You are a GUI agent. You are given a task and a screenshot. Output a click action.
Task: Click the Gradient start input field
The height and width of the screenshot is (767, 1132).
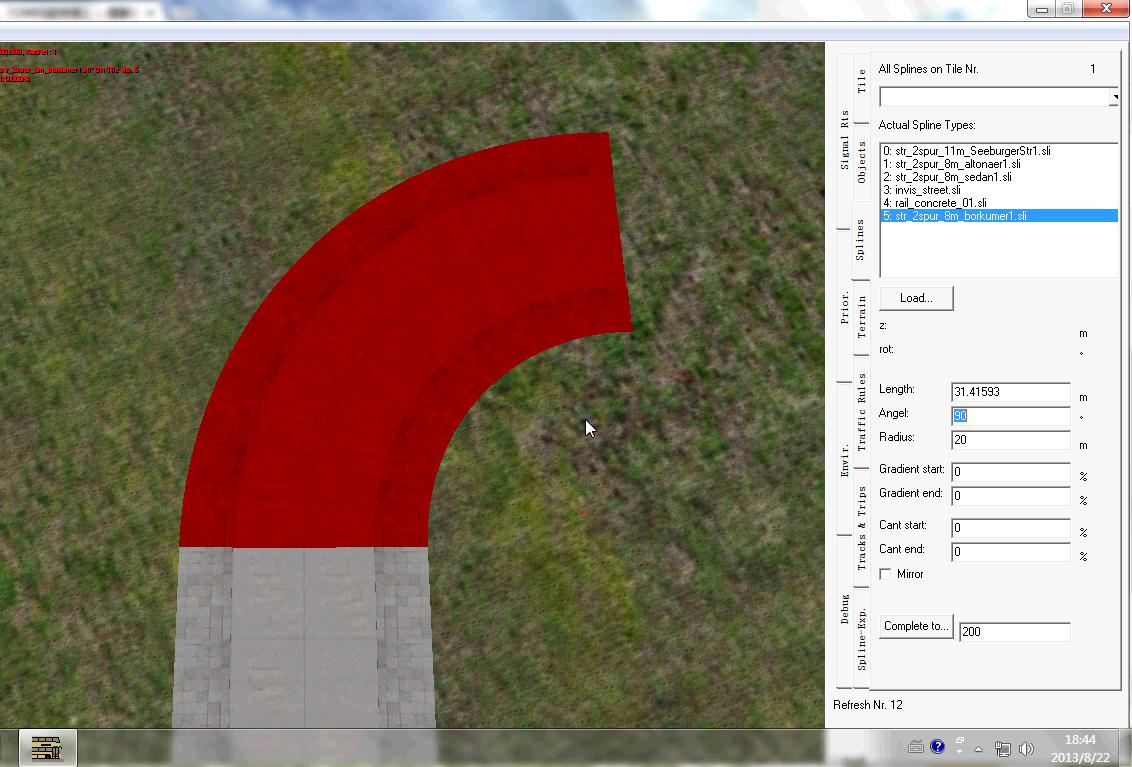(1010, 472)
